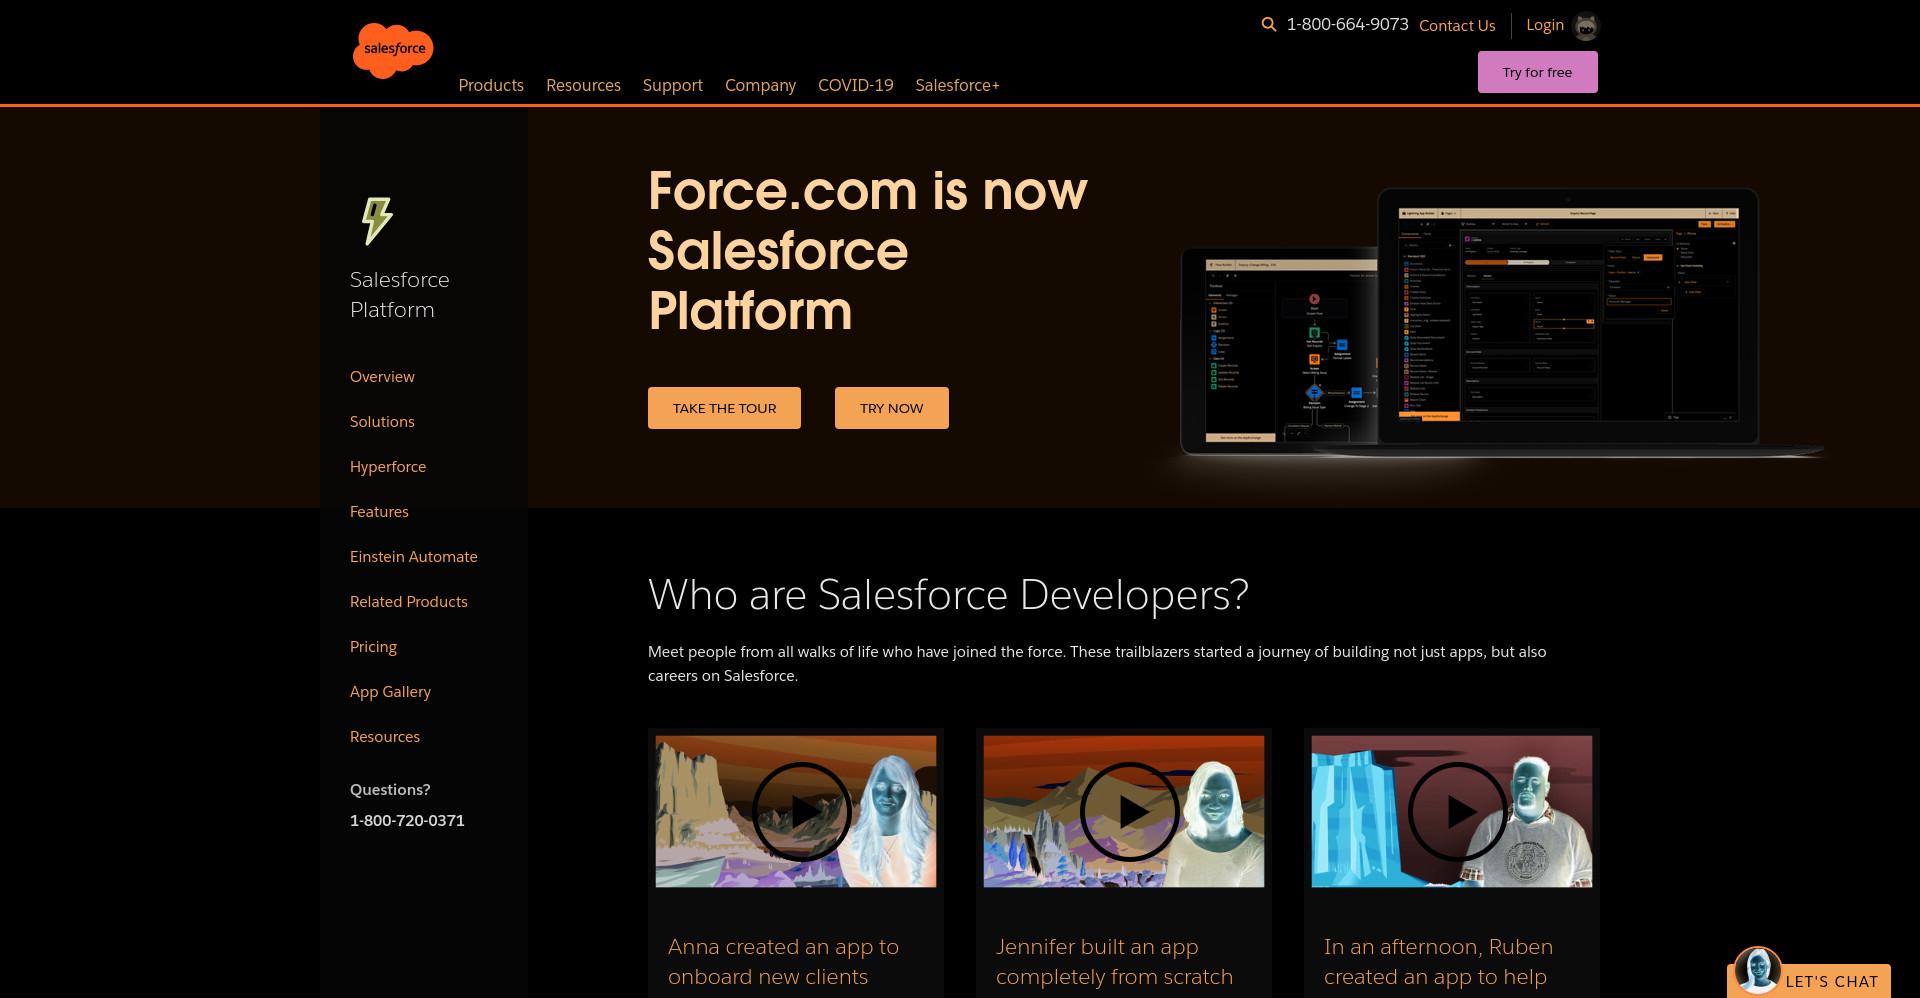Open Salesforce+ in the navigation
Image resolution: width=1920 pixels, height=998 pixels.
pos(958,85)
